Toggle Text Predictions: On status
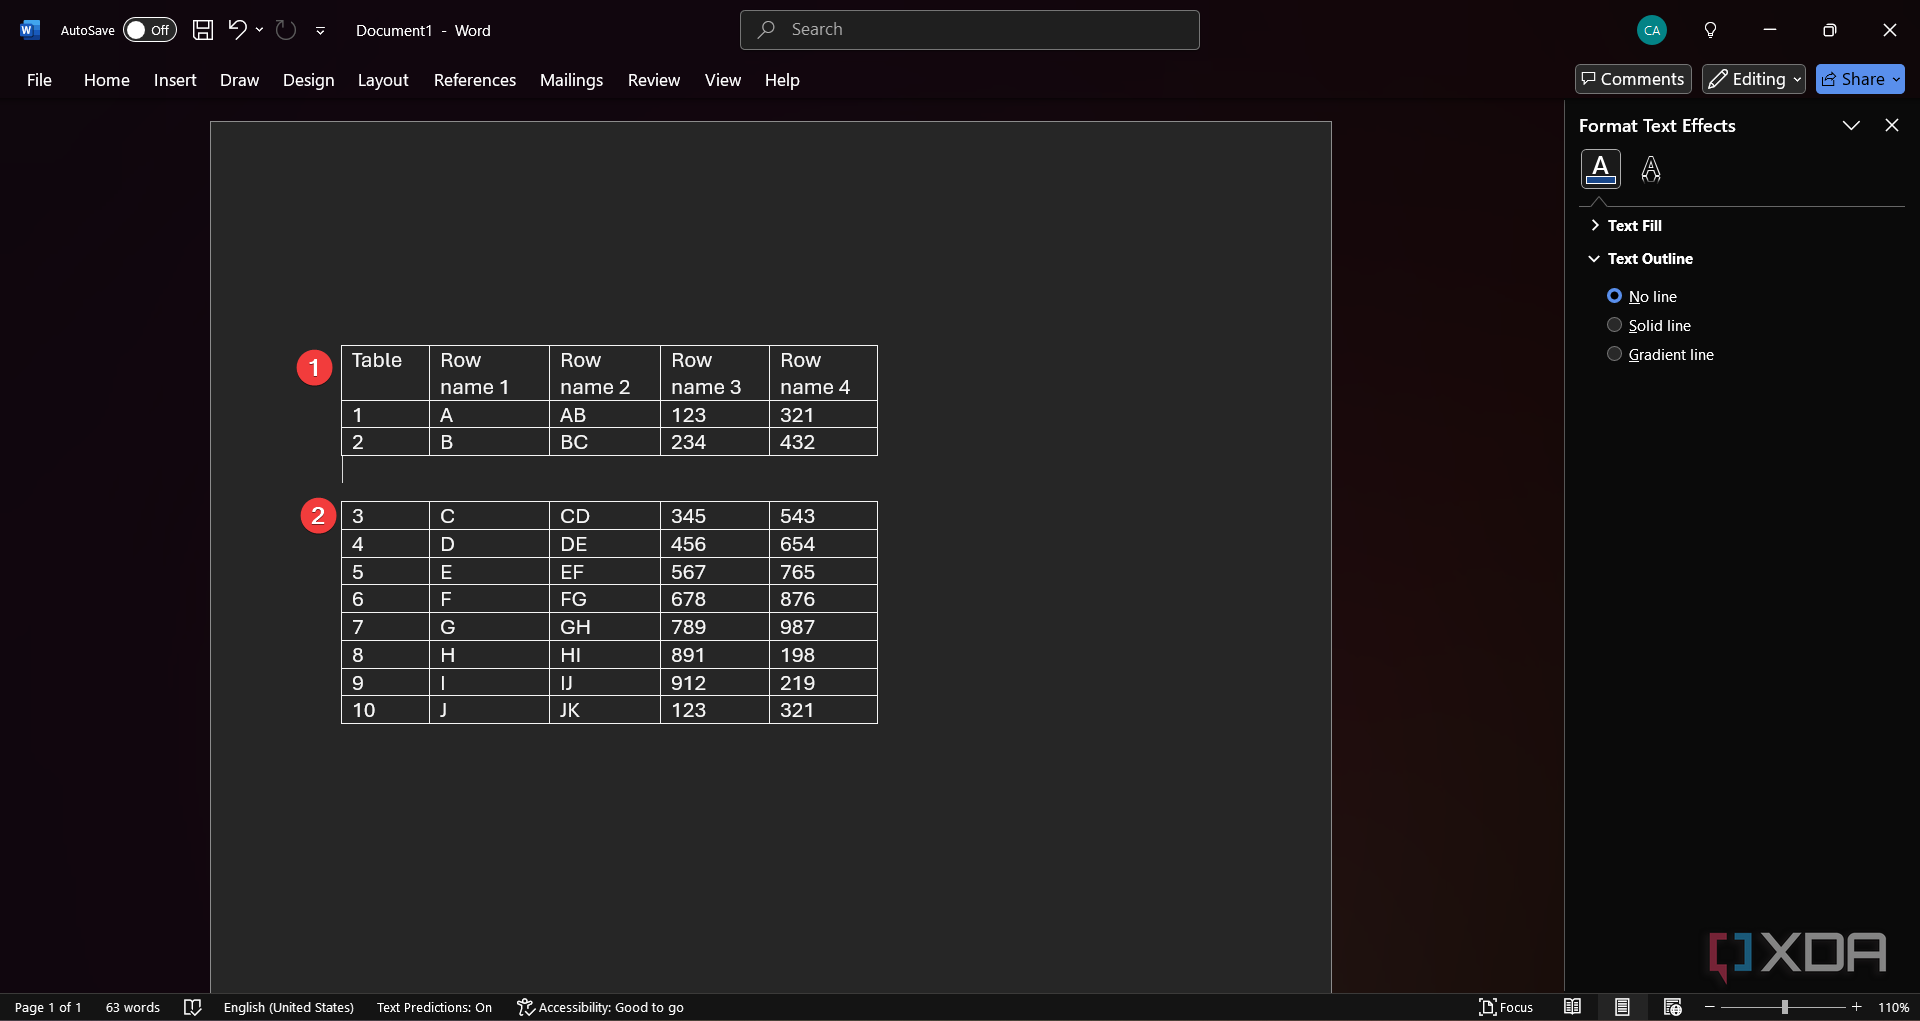Screen dimensions: 1920x1021 434,1007
